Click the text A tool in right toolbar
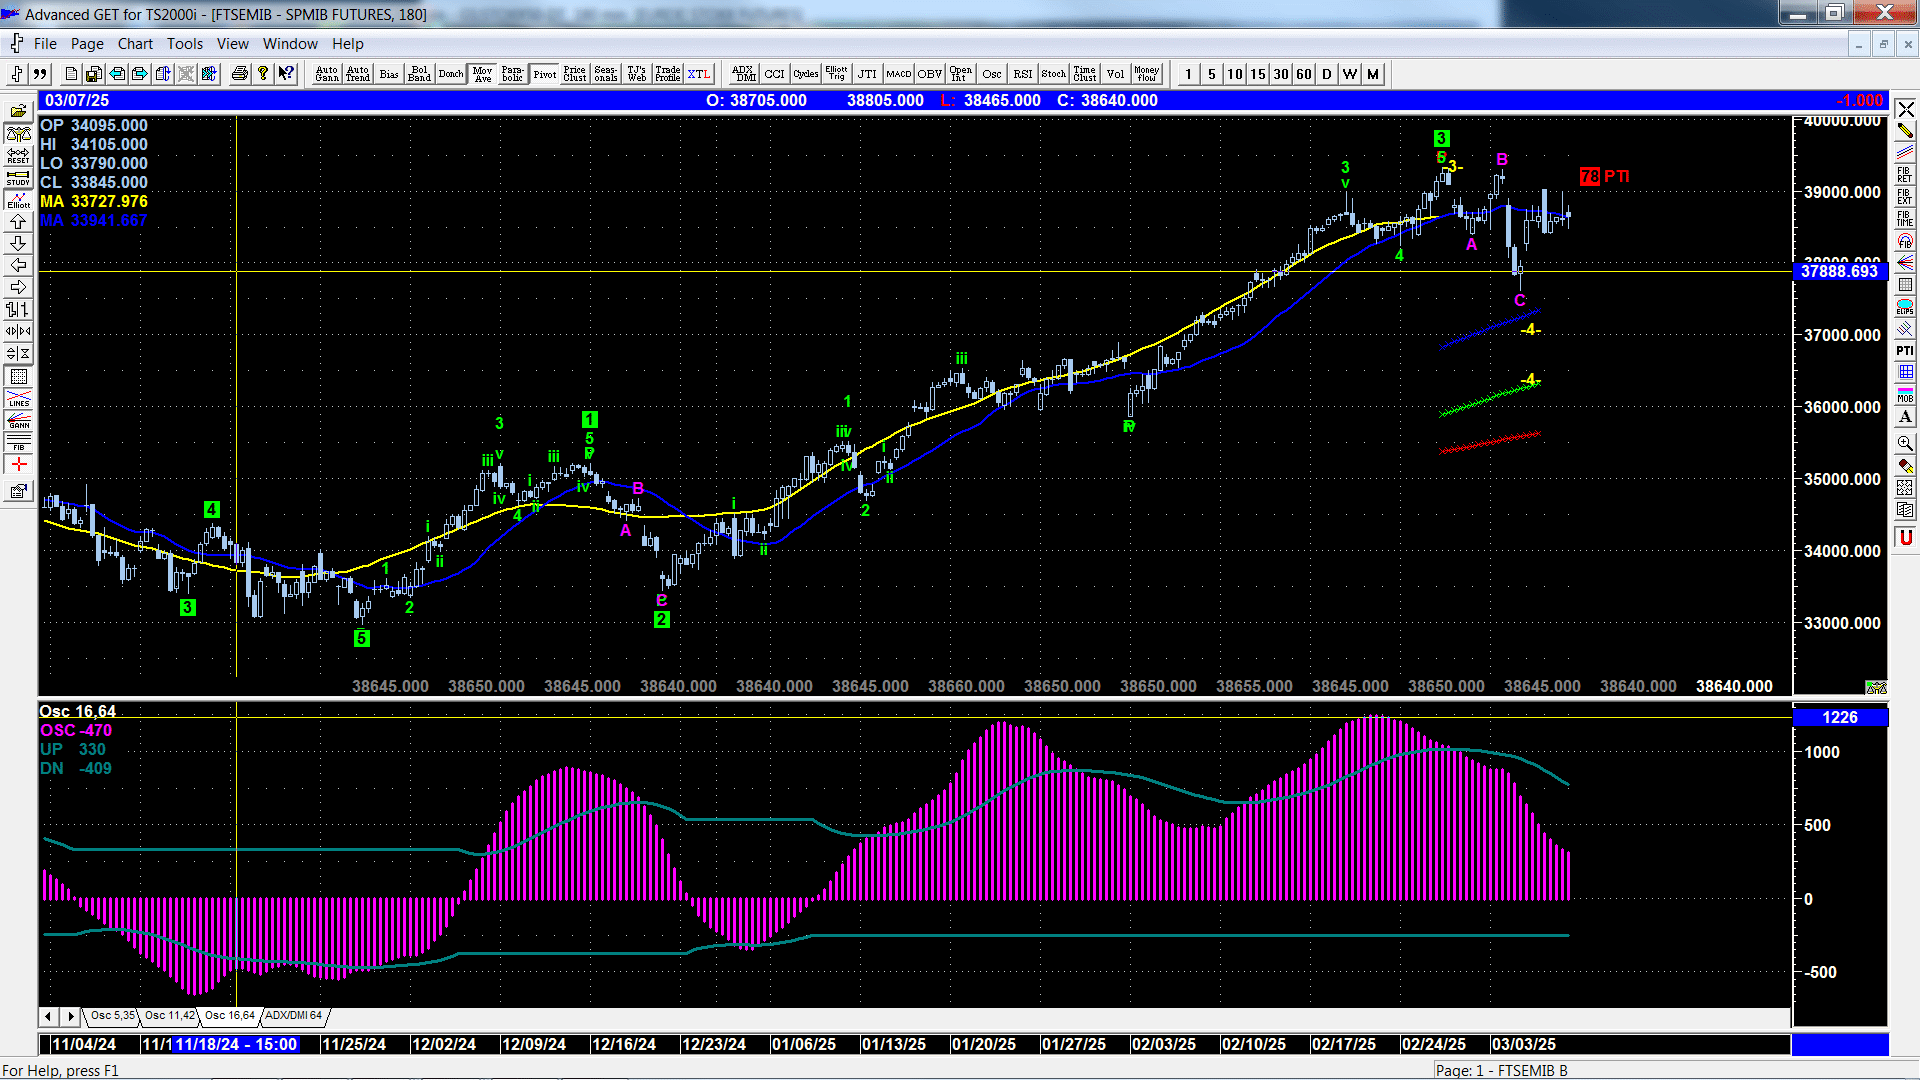The width and height of the screenshot is (1920, 1080). click(1905, 416)
